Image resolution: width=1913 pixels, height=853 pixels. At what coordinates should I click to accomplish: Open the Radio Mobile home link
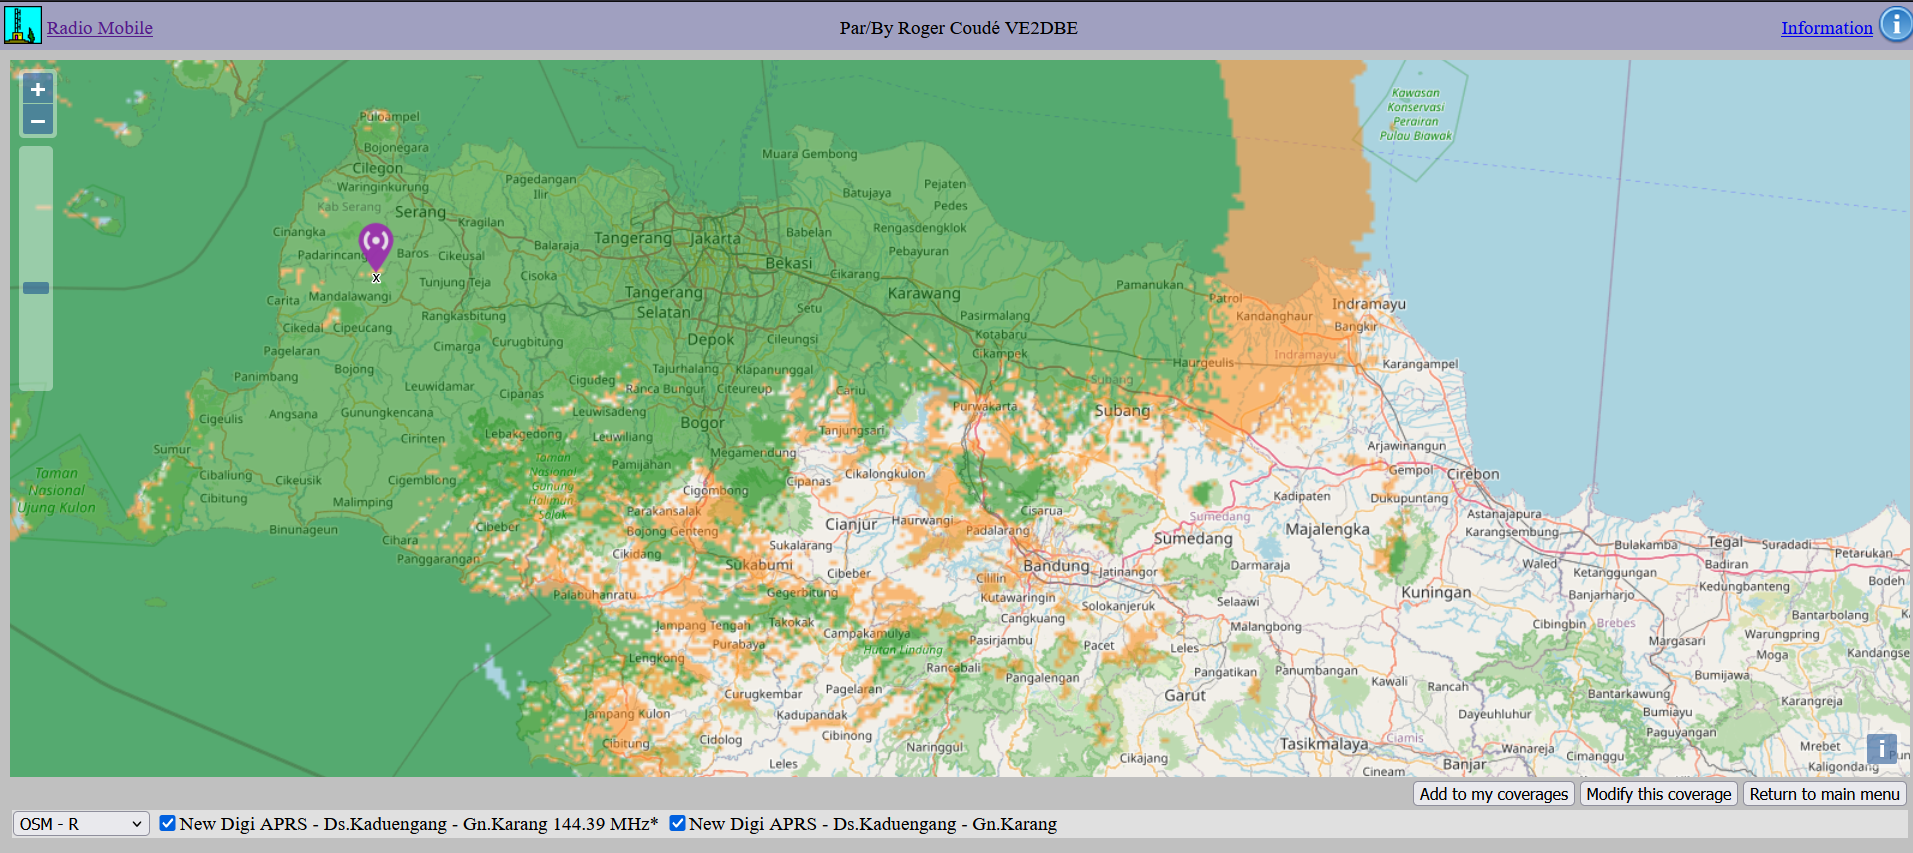pos(99,28)
